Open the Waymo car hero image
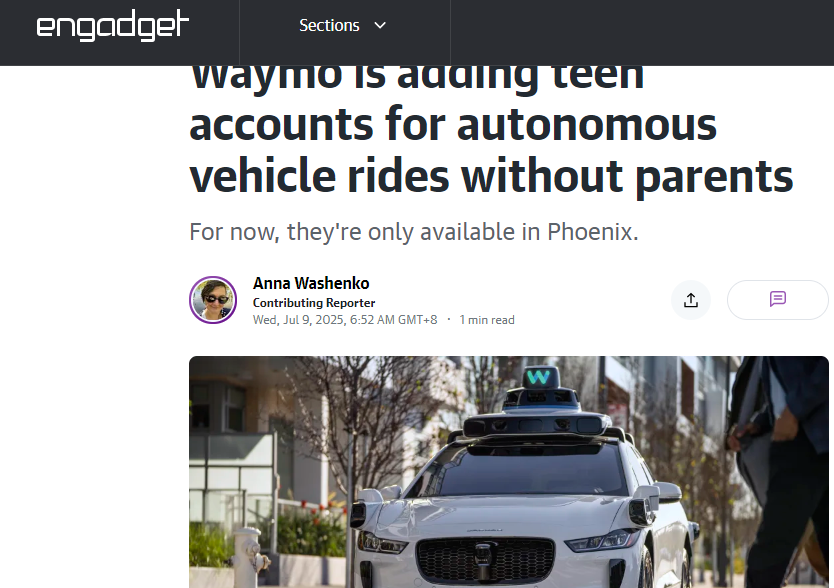The image size is (834, 588). [x=508, y=472]
